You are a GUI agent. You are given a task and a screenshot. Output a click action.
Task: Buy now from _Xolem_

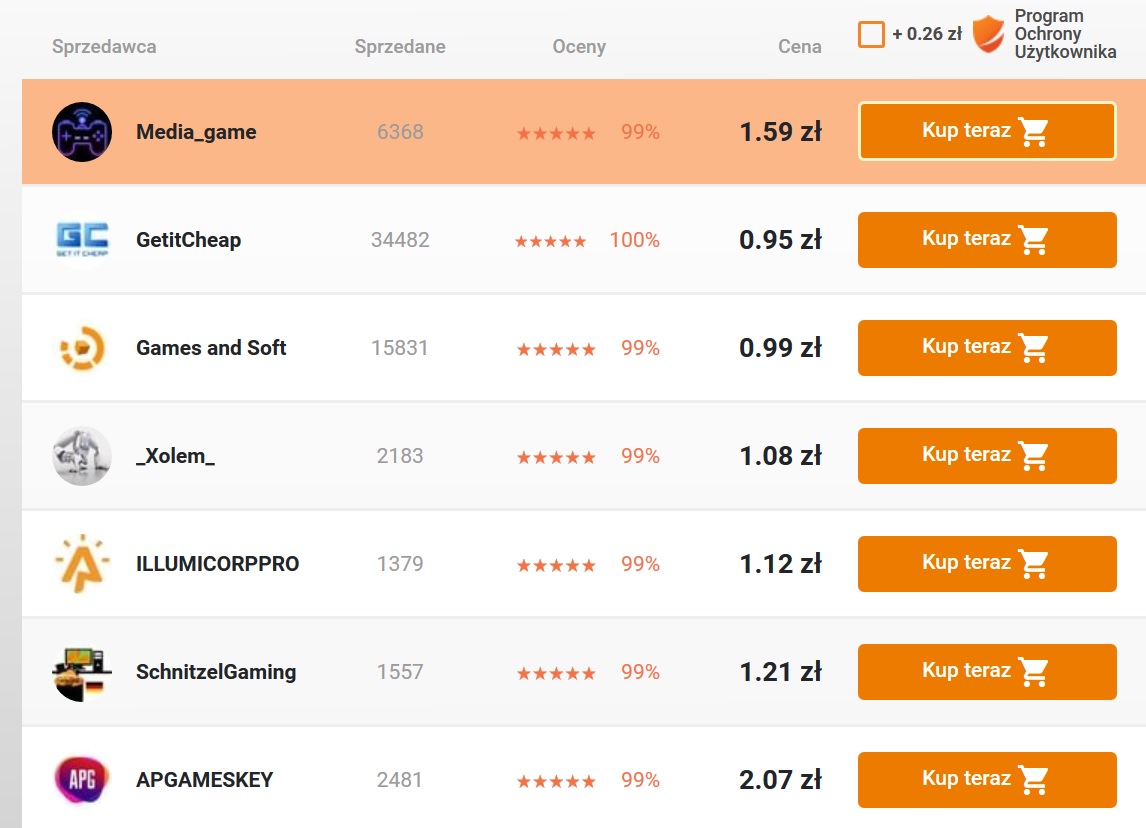coord(987,456)
